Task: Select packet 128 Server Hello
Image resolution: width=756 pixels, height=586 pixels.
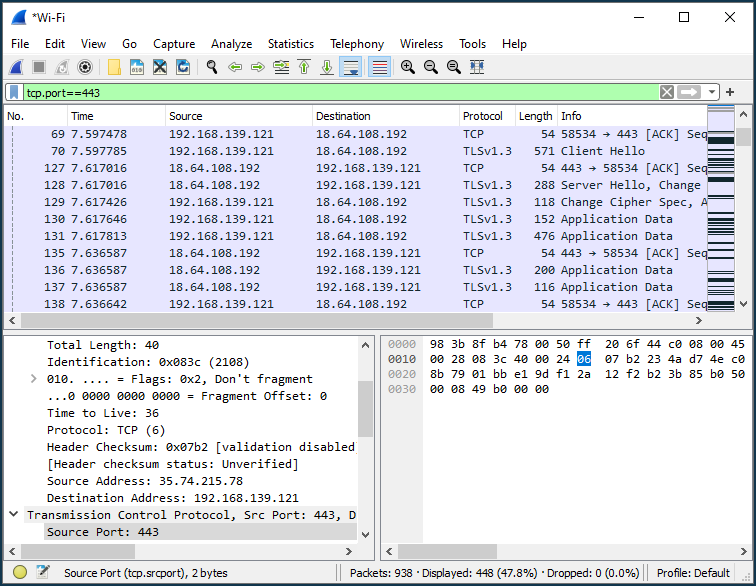Action: [356, 185]
